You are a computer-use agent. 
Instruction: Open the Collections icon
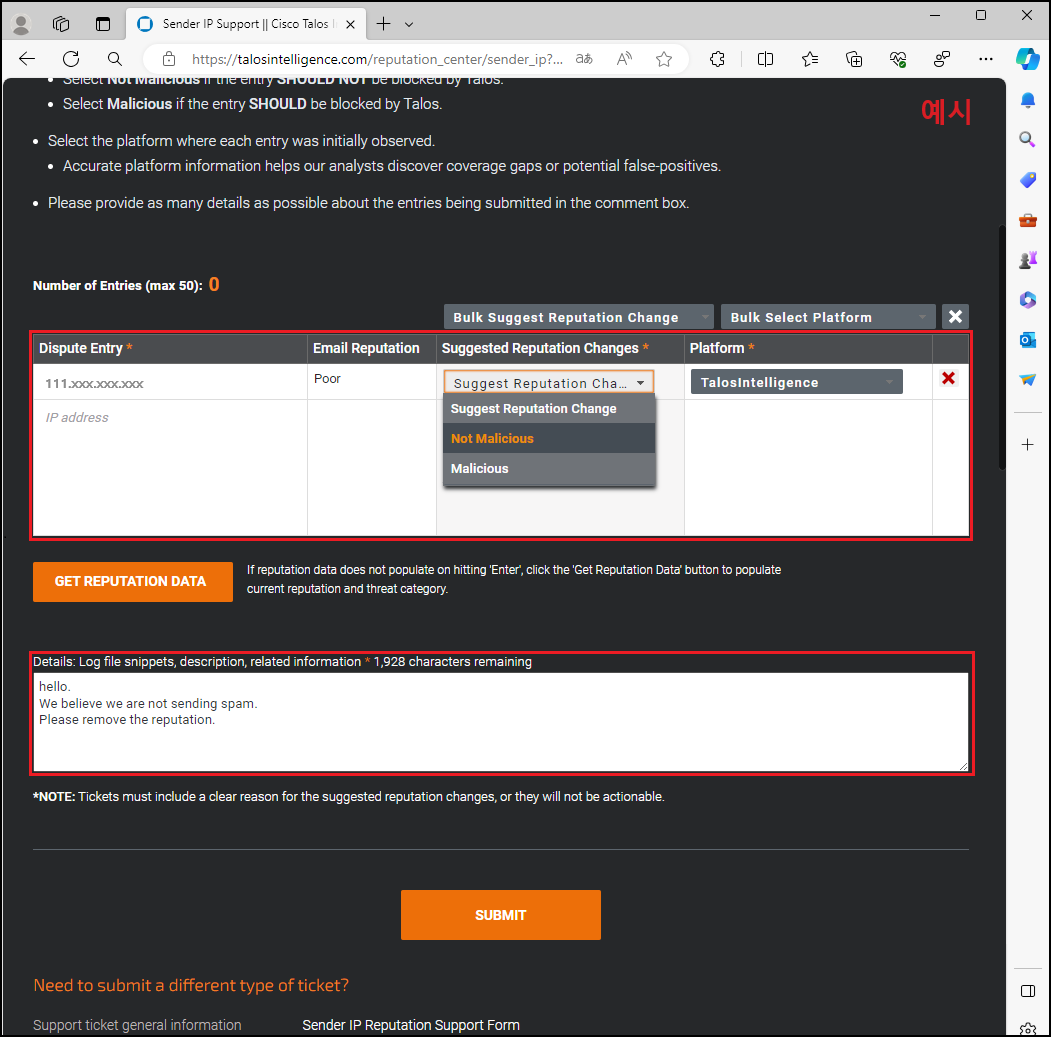click(x=854, y=59)
